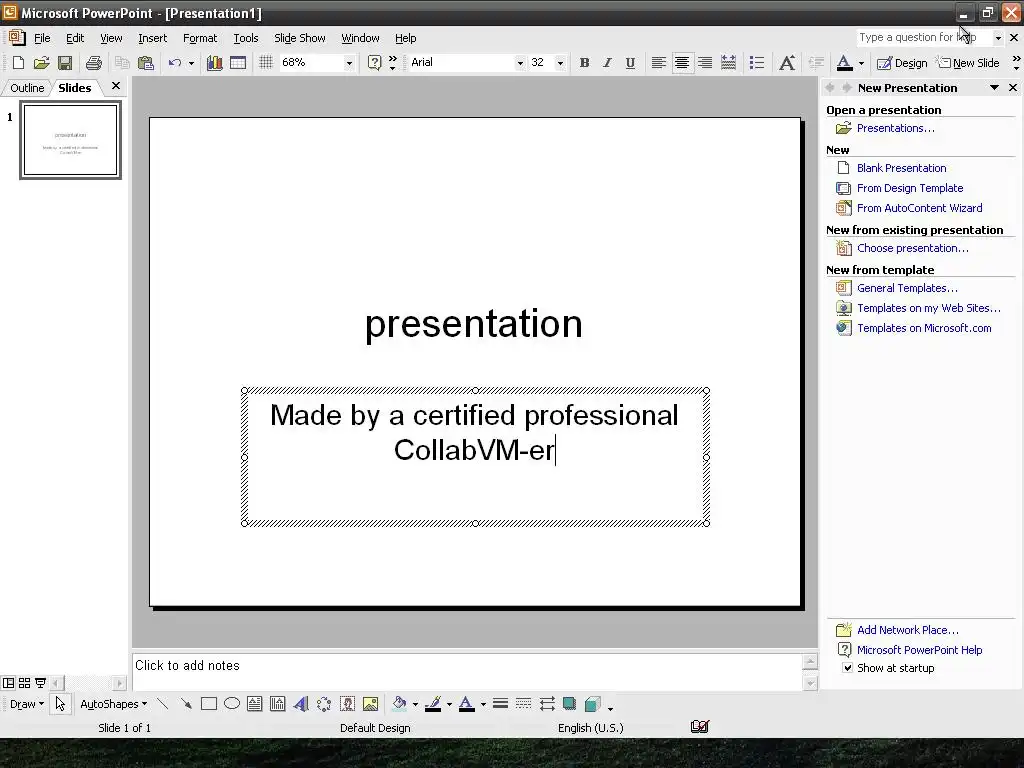Open the Slide Show menu

click(x=300, y=38)
